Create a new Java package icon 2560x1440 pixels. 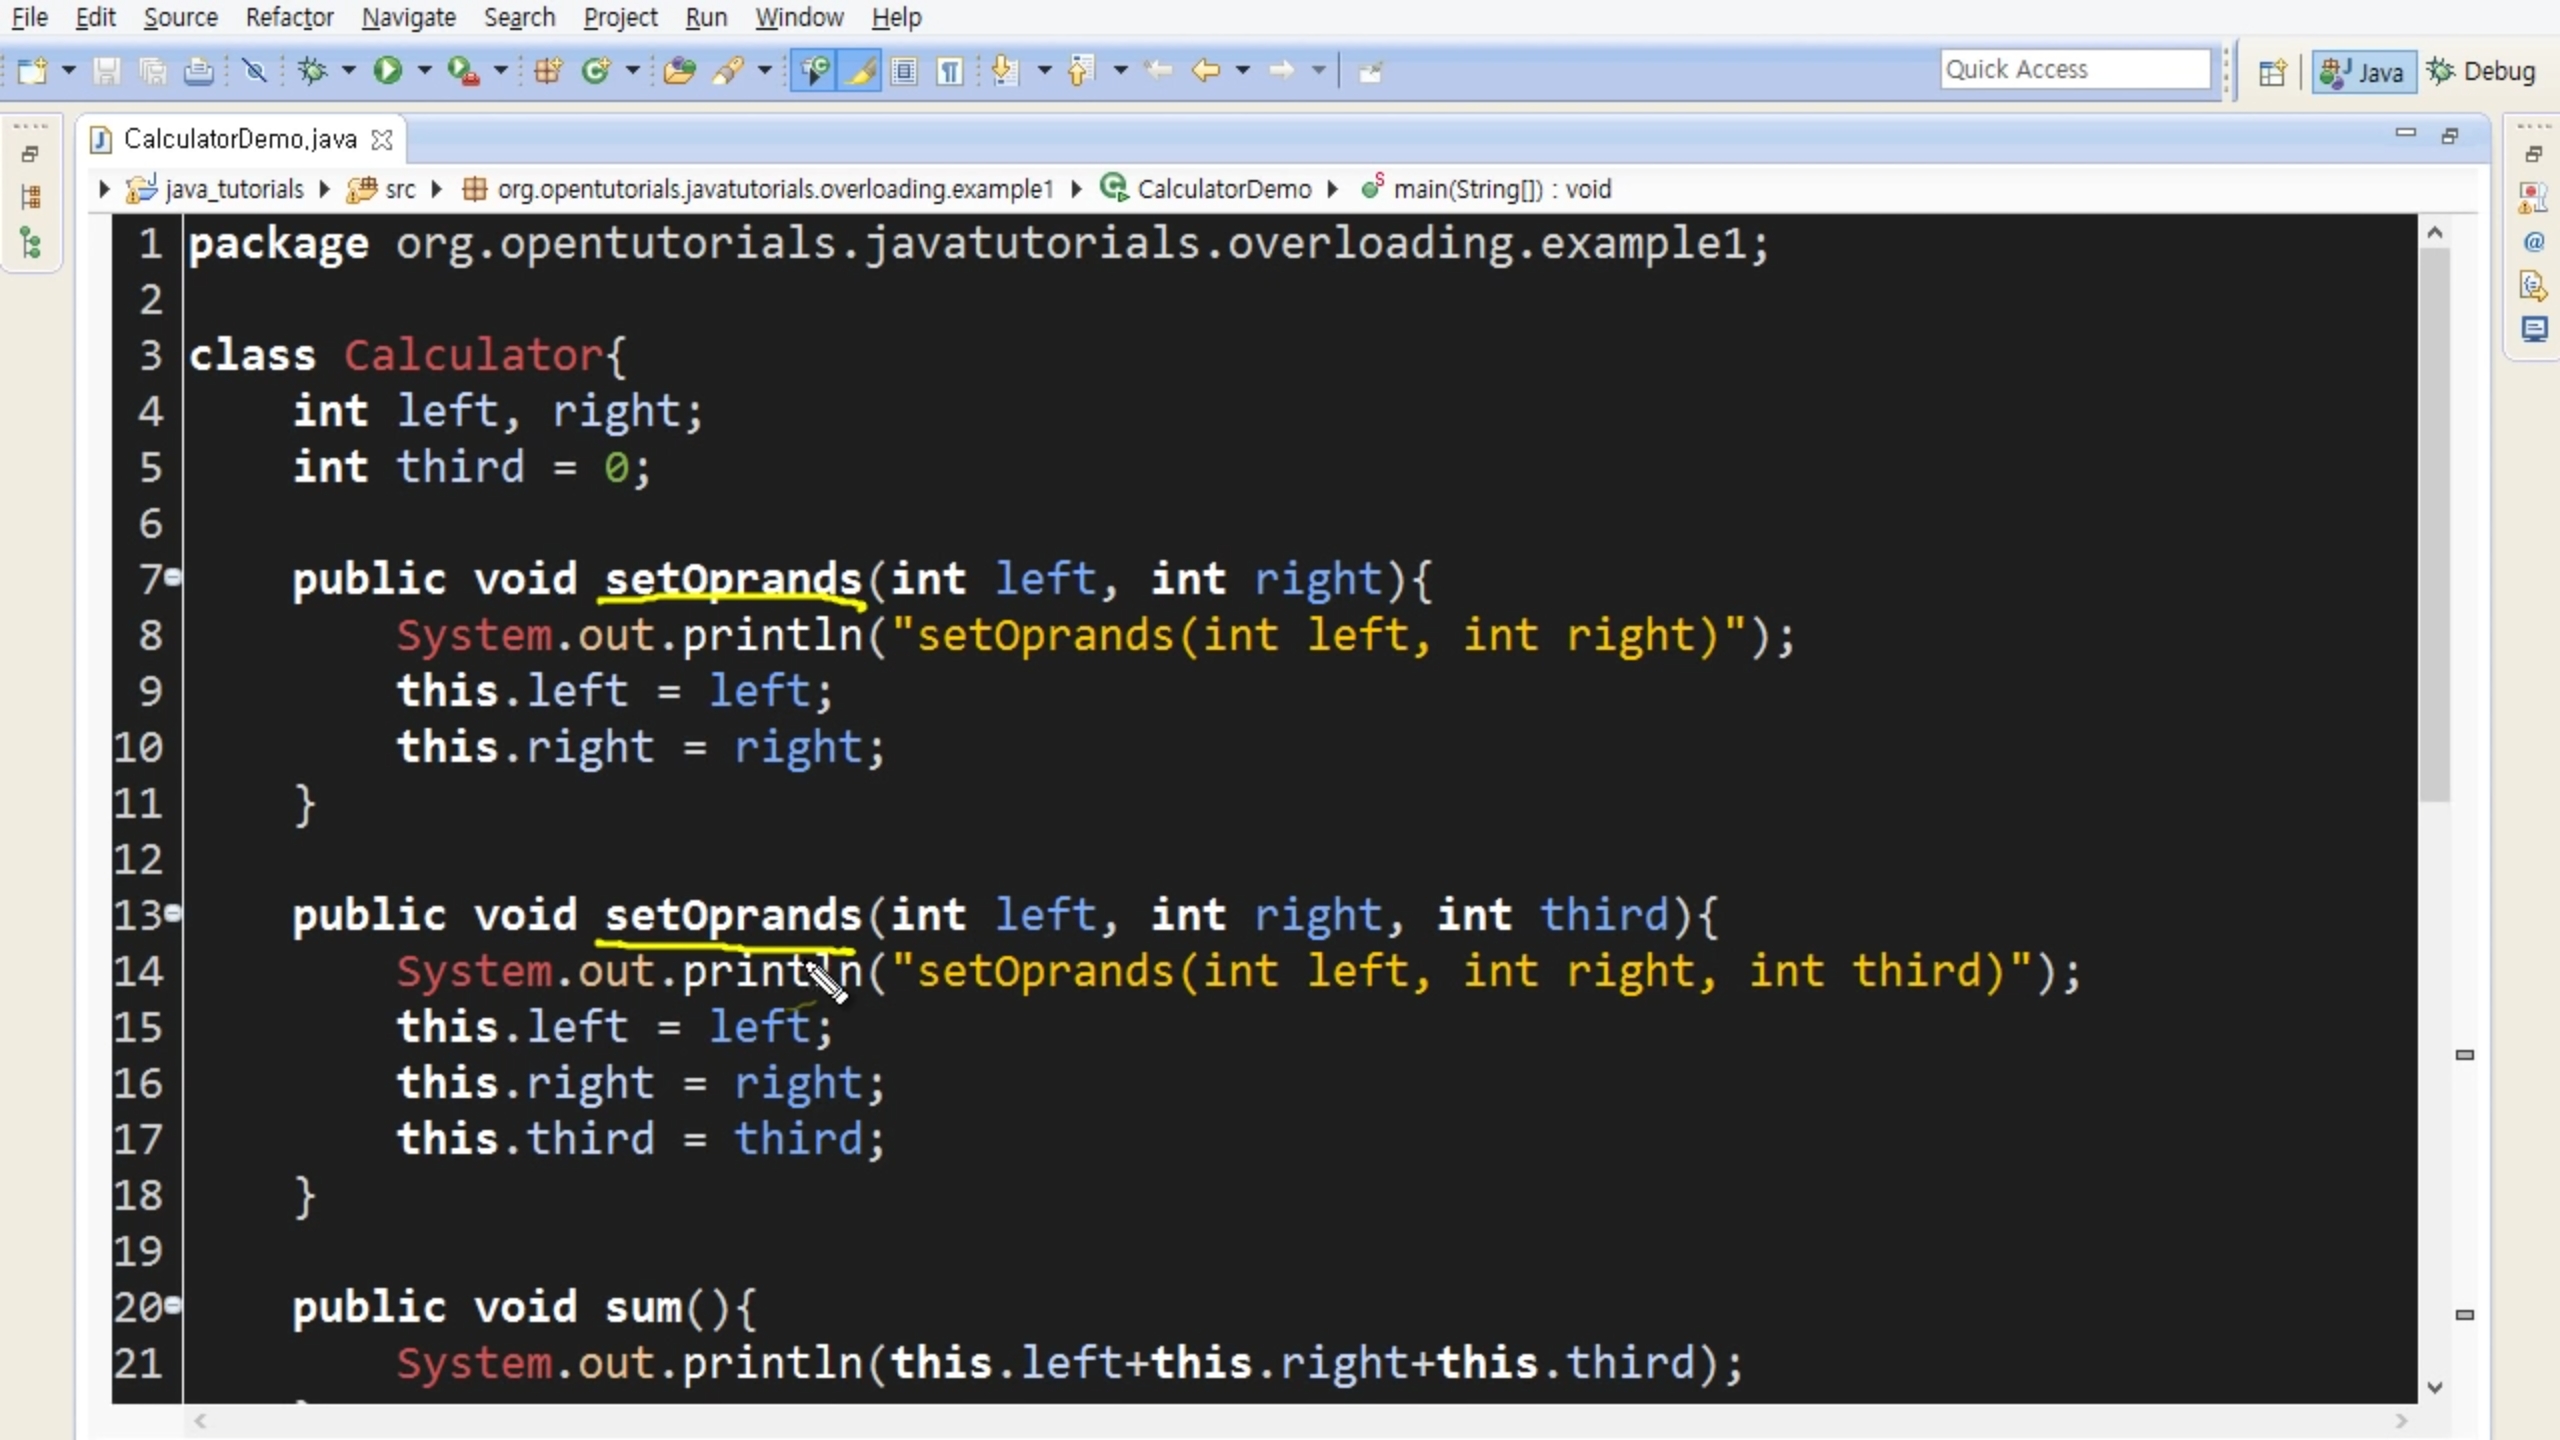(548, 71)
